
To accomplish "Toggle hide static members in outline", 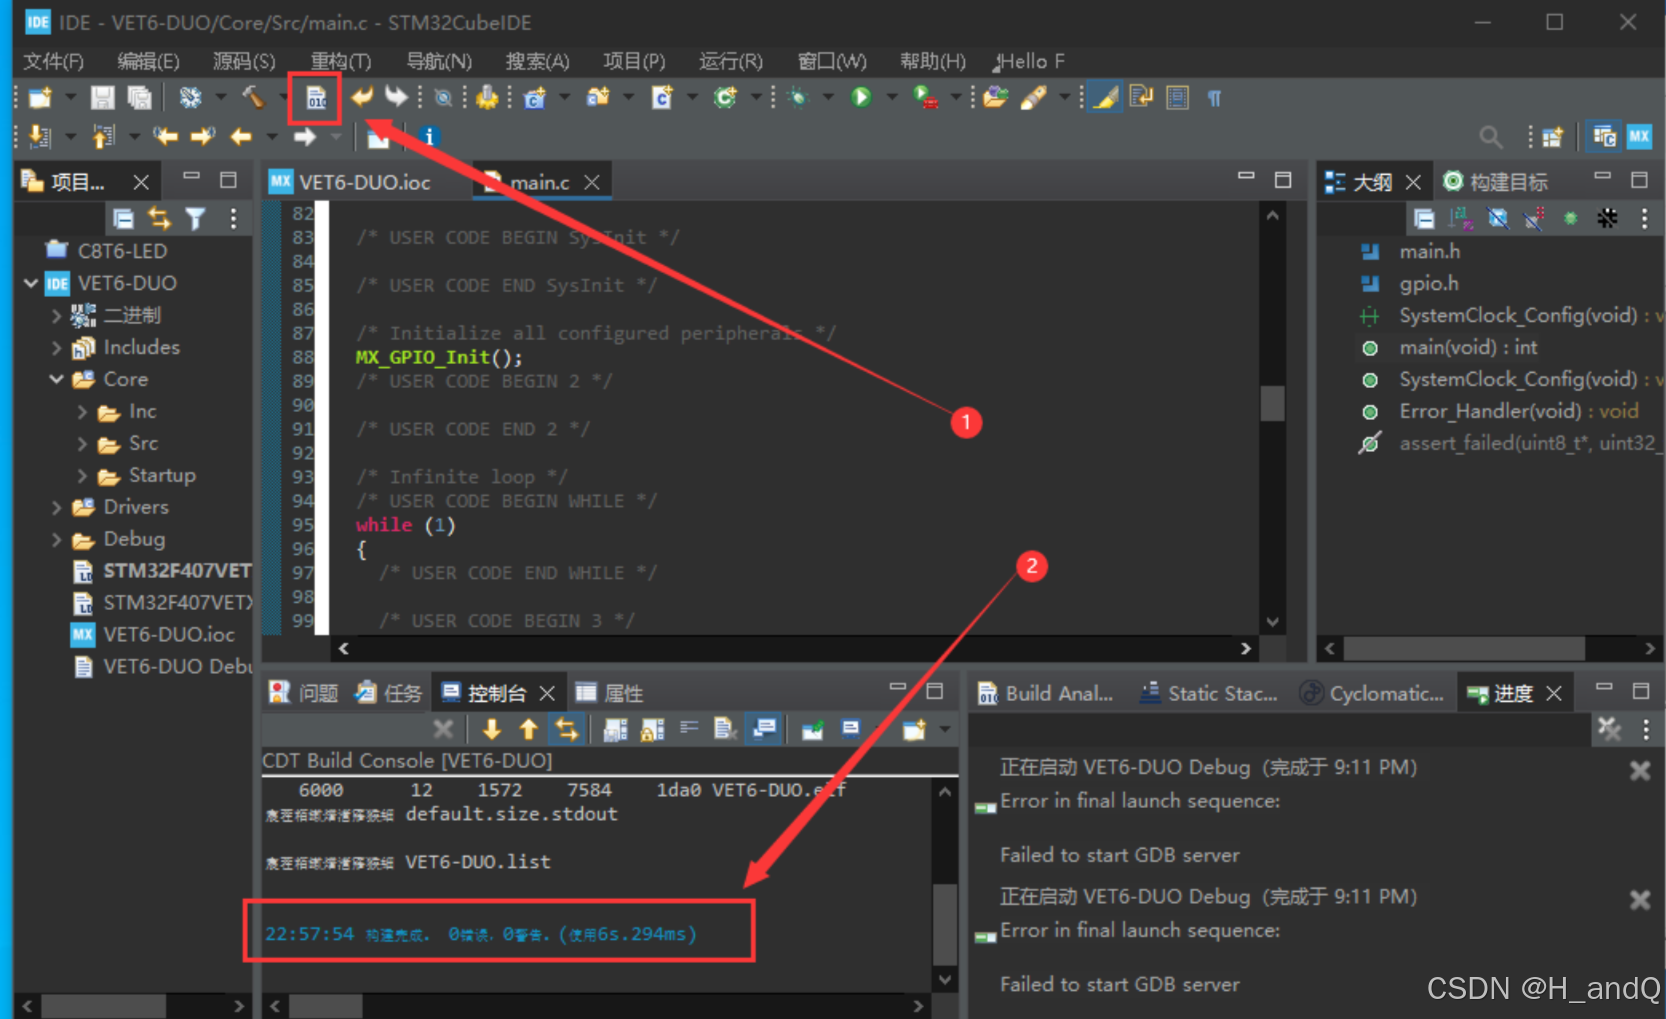I will click(x=1534, y=218).
